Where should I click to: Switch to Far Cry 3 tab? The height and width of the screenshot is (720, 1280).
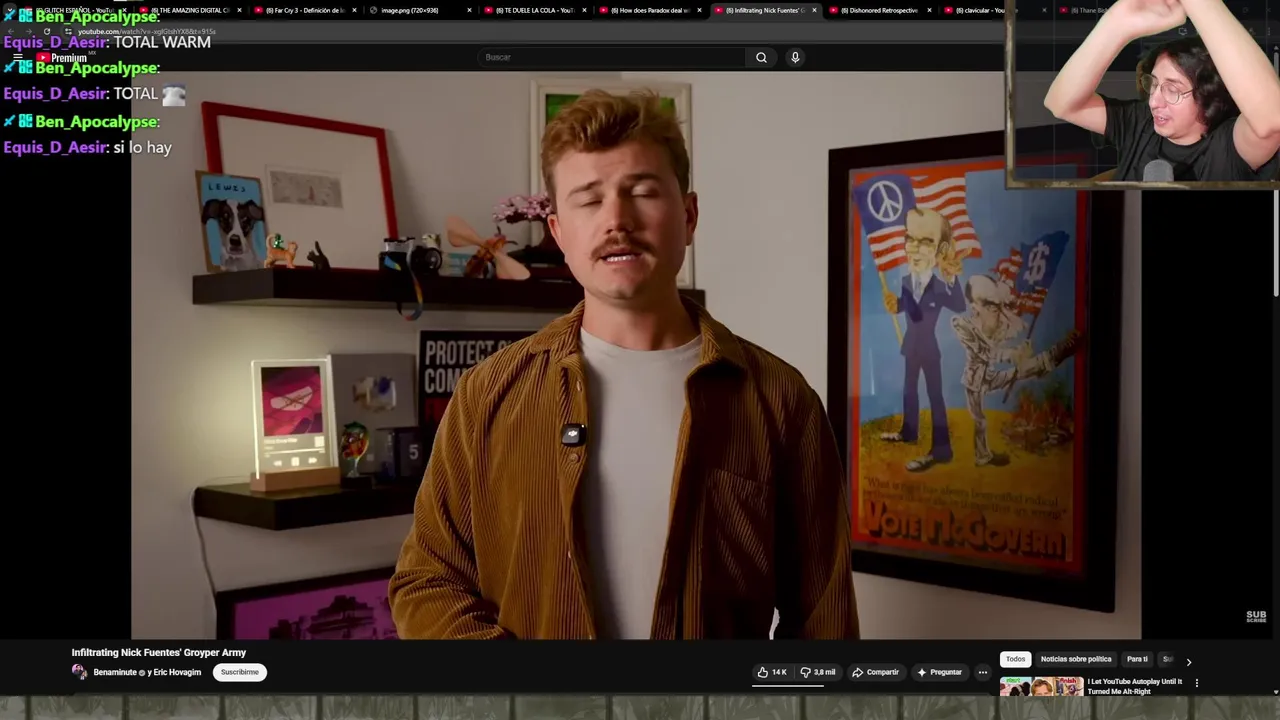pyautogui.click(x=304, y=10)
